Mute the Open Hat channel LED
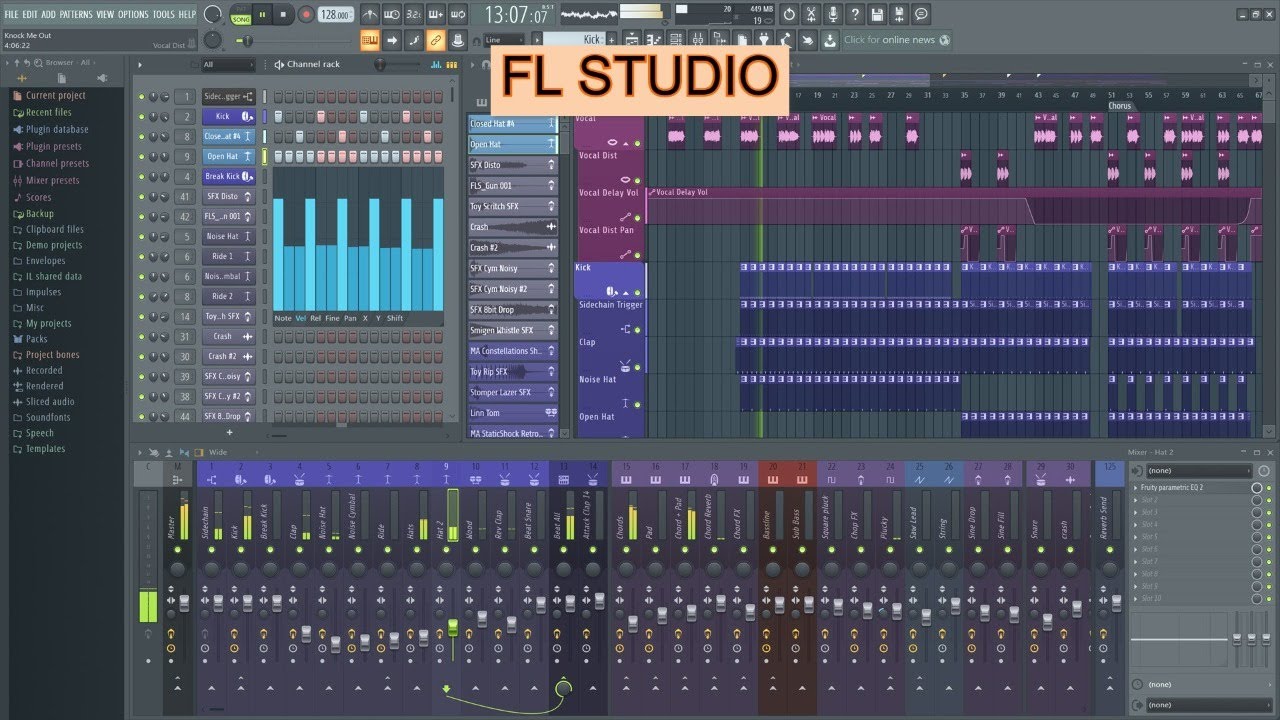 click(142, 157)
